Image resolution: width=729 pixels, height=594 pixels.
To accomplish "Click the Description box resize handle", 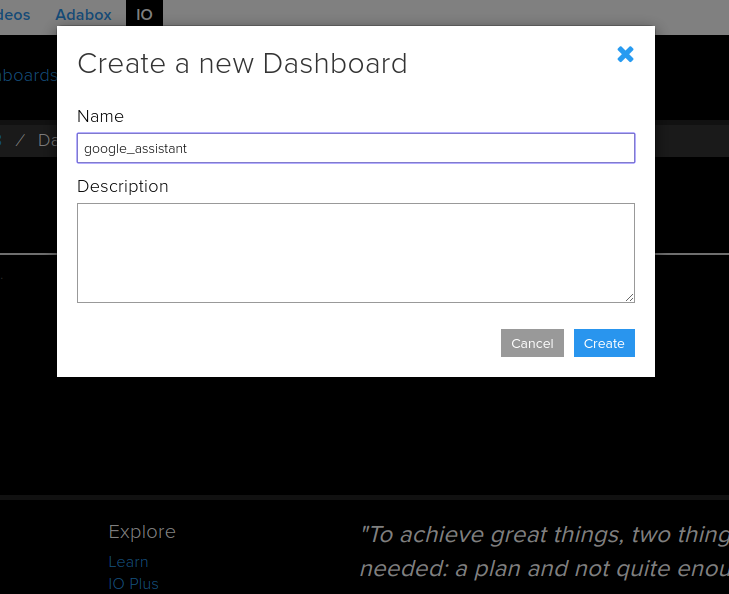I will coord(630,297).
